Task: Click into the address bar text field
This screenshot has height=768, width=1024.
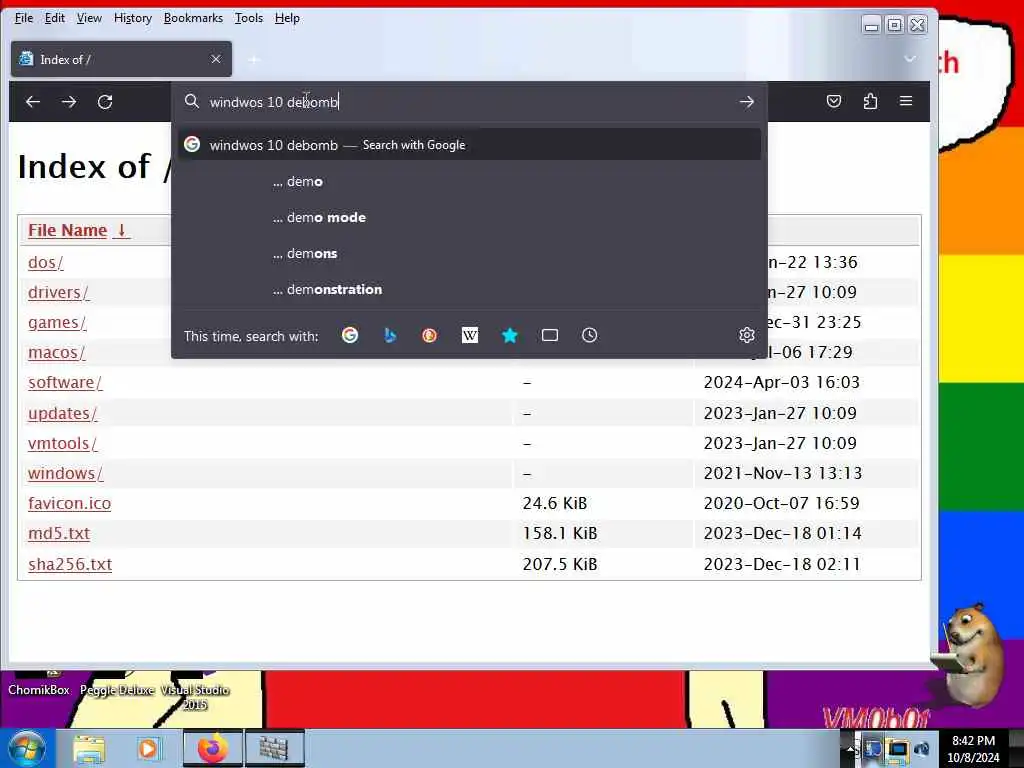Action: [x=469, y=102]
